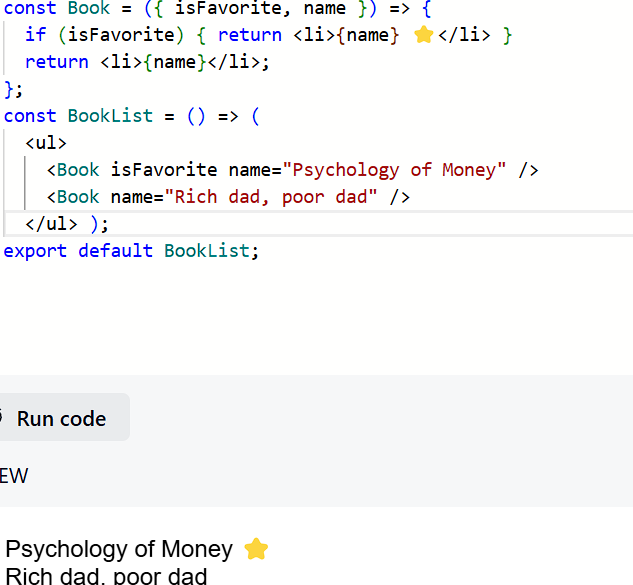The image size is (633, 585).
Task: Click the closing </ul> ); line
Action: point(67,224)
